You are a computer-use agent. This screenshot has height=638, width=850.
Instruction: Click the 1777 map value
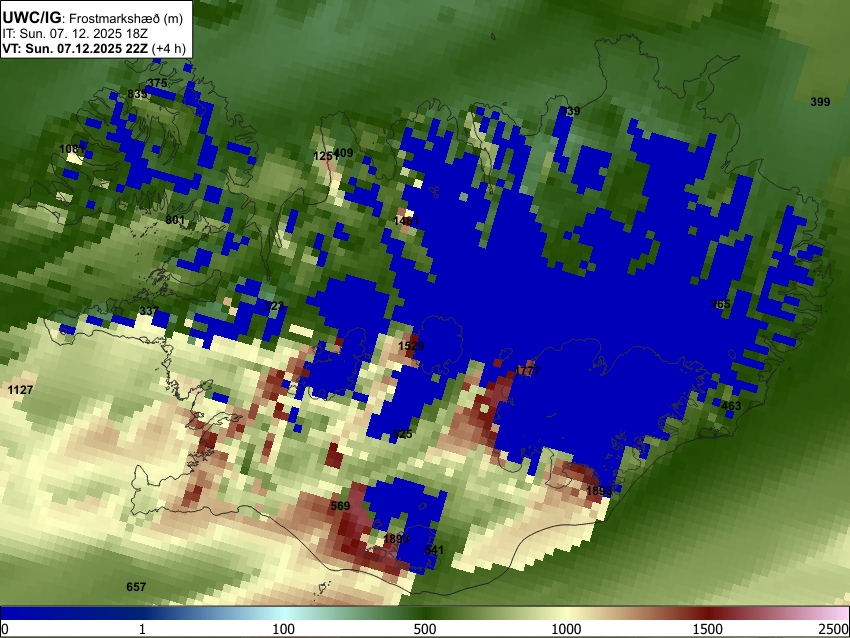pos(527,371)
